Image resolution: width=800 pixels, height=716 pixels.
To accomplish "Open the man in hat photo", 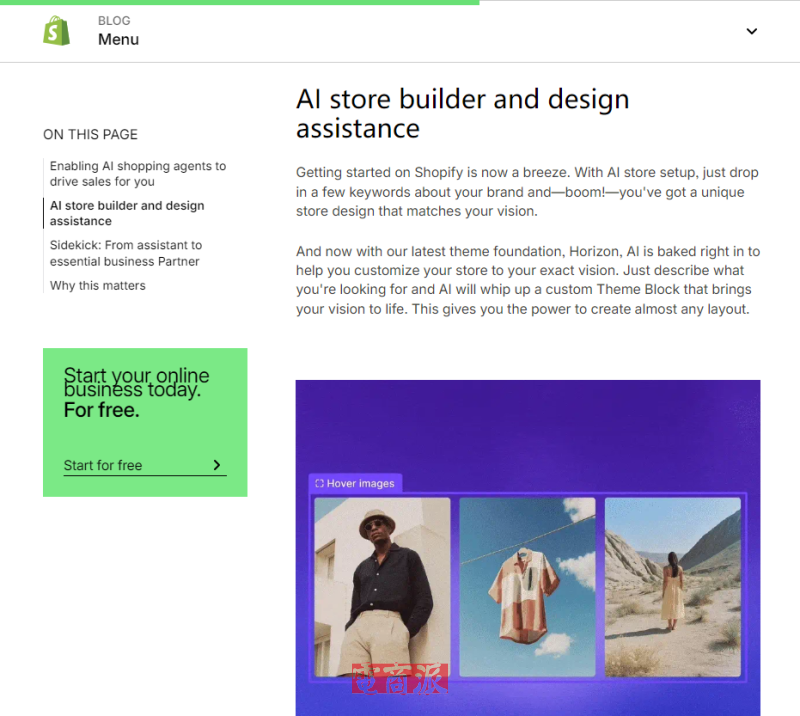I will click(x=382, y=587).
